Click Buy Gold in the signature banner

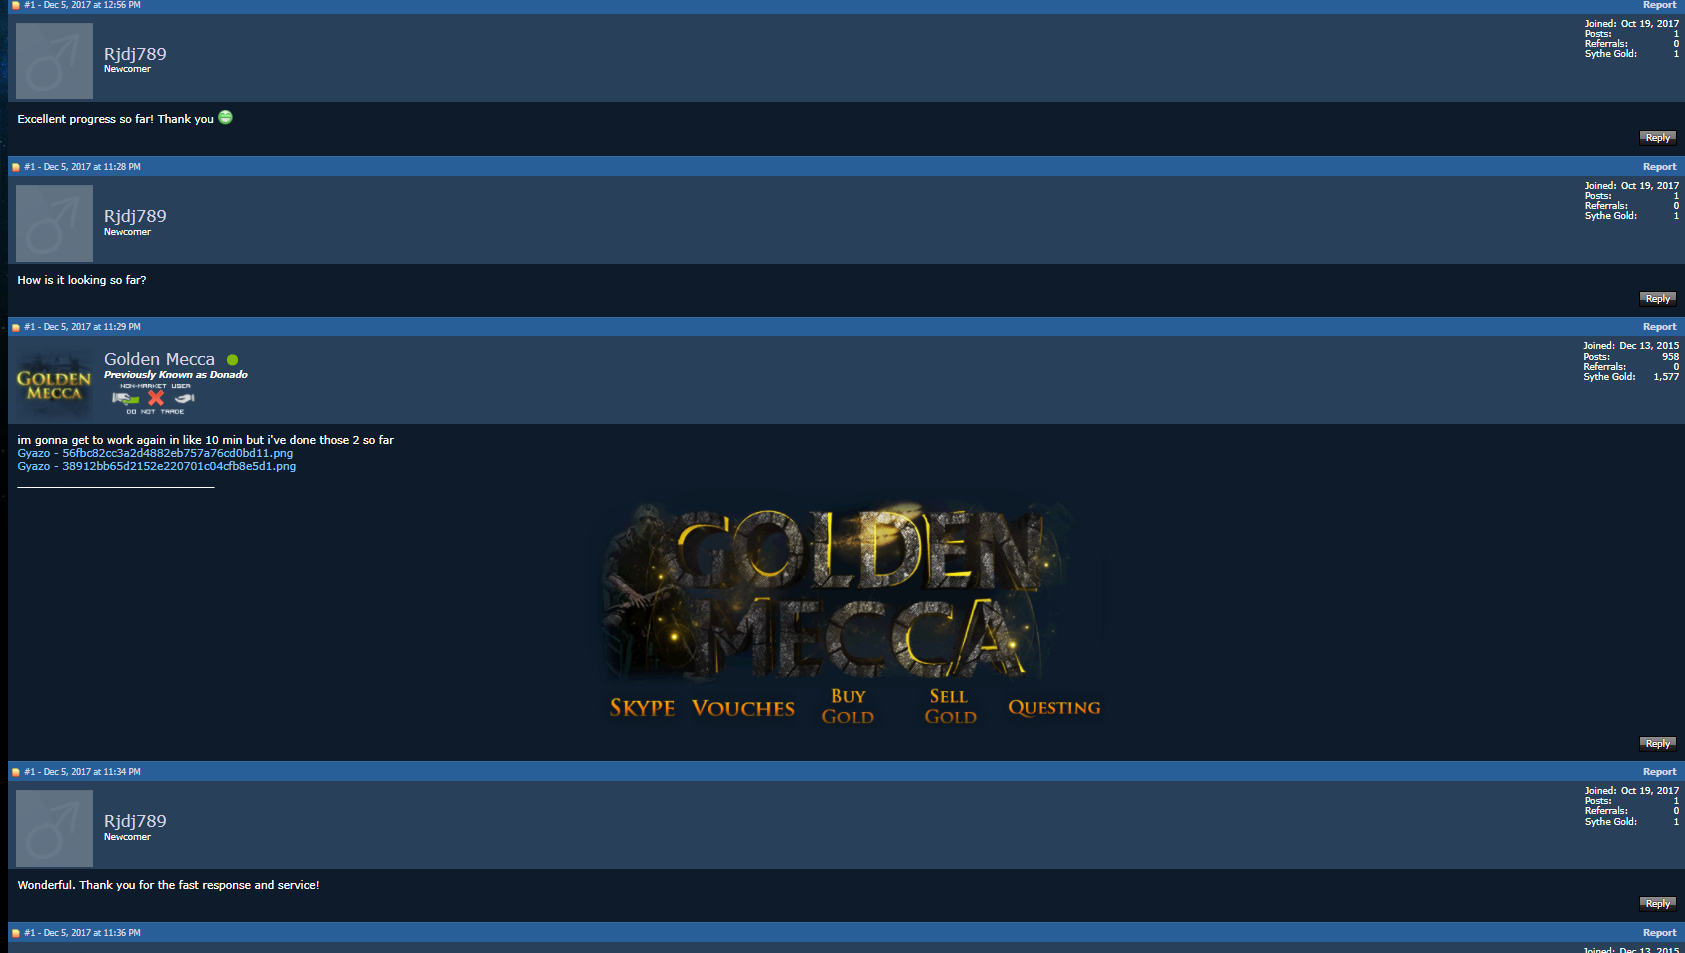pos(848,706)
